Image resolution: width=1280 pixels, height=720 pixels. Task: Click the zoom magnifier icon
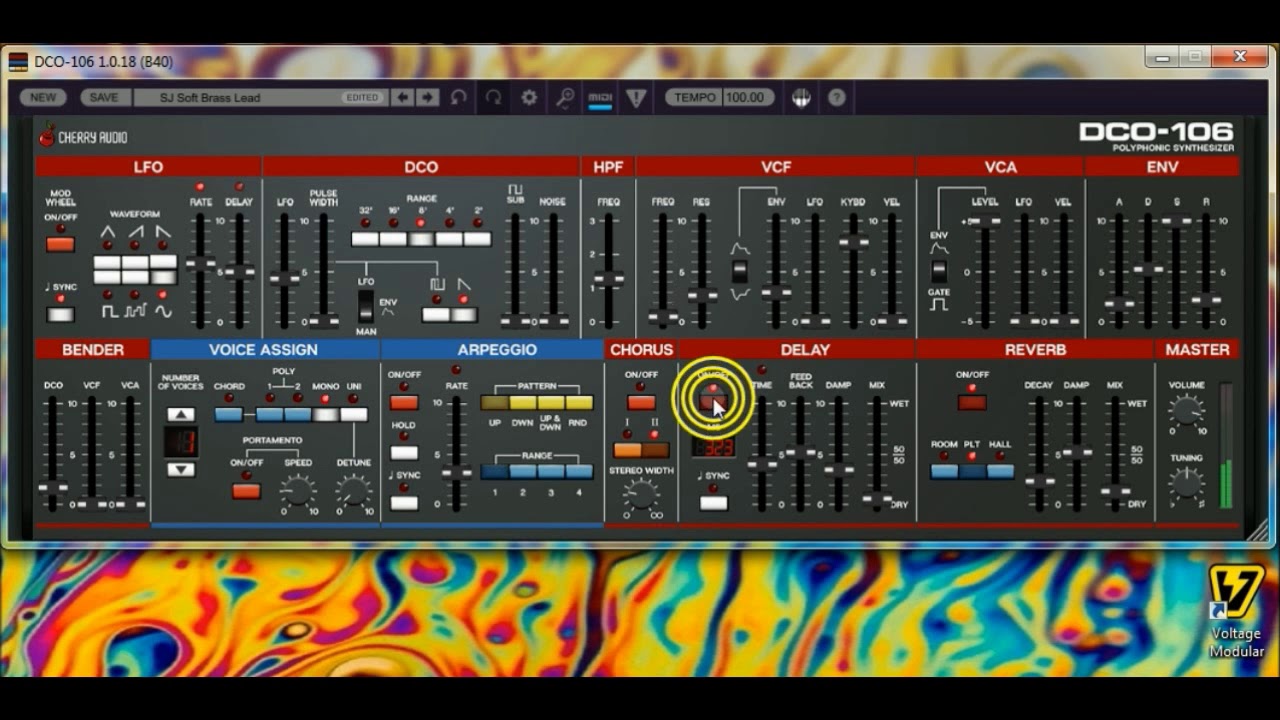tap(565, 97)
